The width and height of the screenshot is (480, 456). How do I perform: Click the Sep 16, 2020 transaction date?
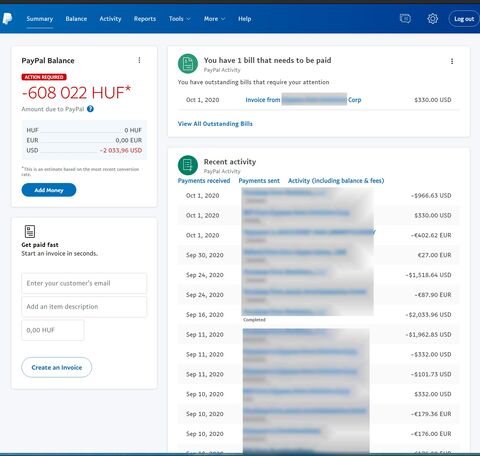pos(205,315)
